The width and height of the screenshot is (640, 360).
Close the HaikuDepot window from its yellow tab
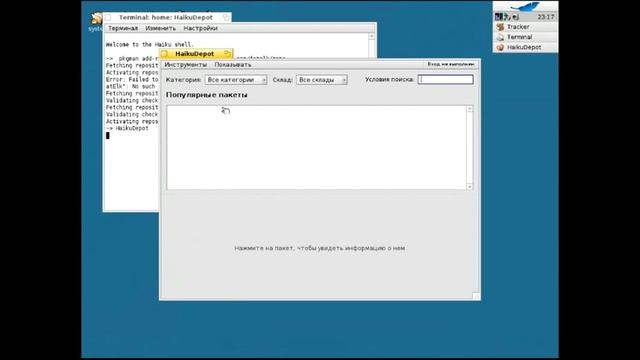(164, 54)
